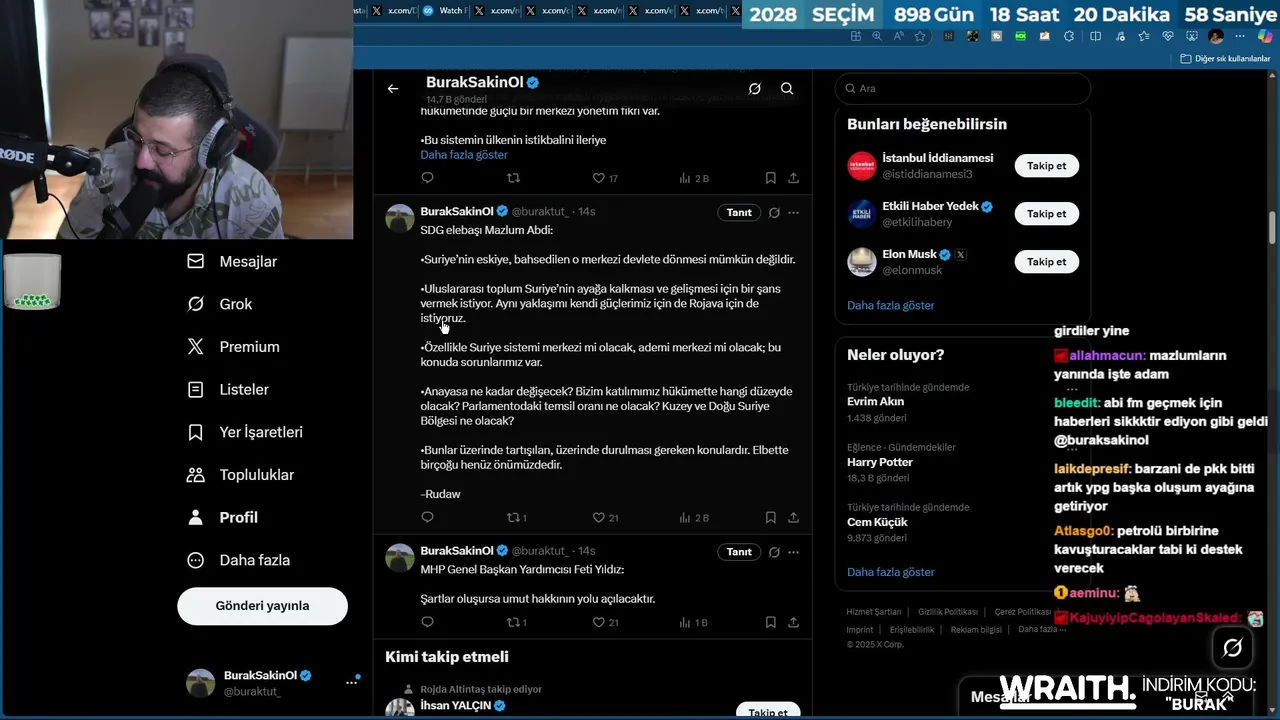Show more trends under Neler oluyor

890,572
